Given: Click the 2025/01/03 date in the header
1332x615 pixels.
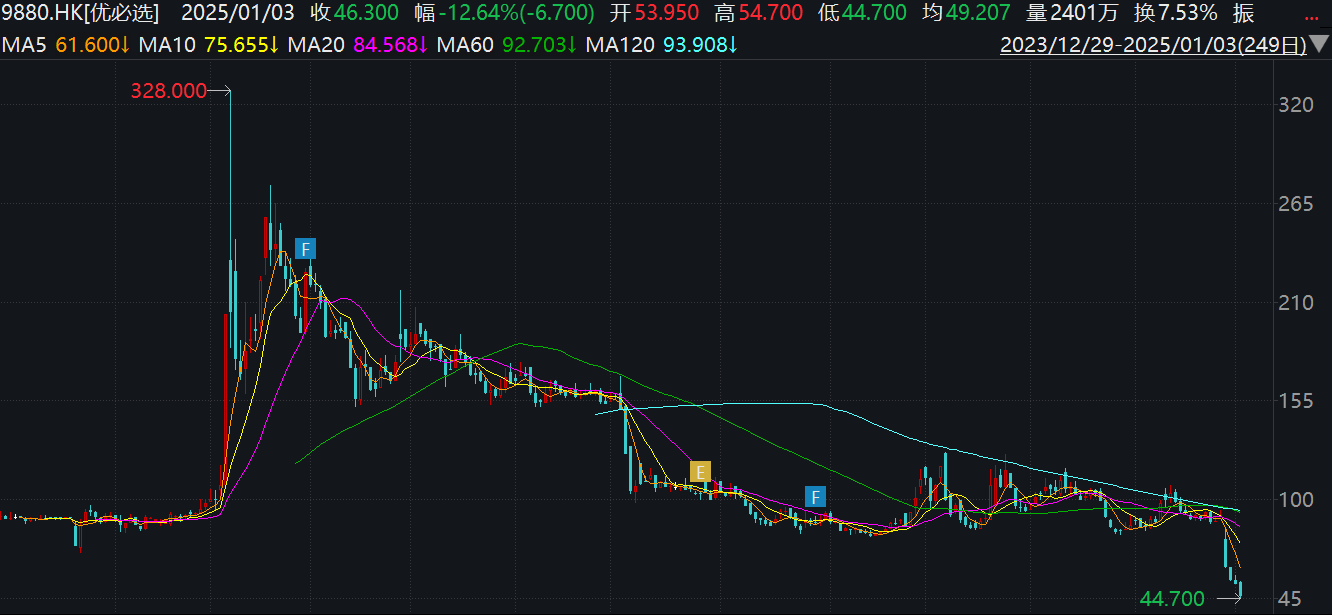Looking at the screenshot, I should (x=237, y=14).
